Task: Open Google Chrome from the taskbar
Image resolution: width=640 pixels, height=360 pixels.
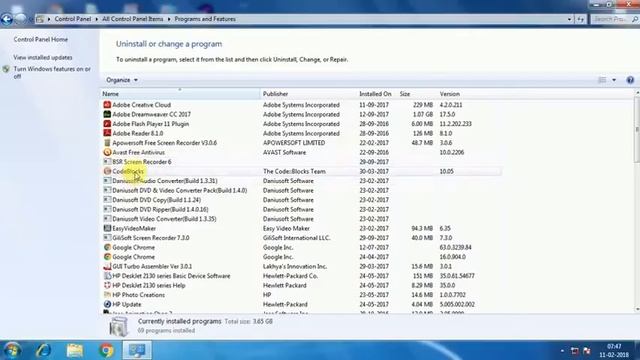Action: click(106, 350)
